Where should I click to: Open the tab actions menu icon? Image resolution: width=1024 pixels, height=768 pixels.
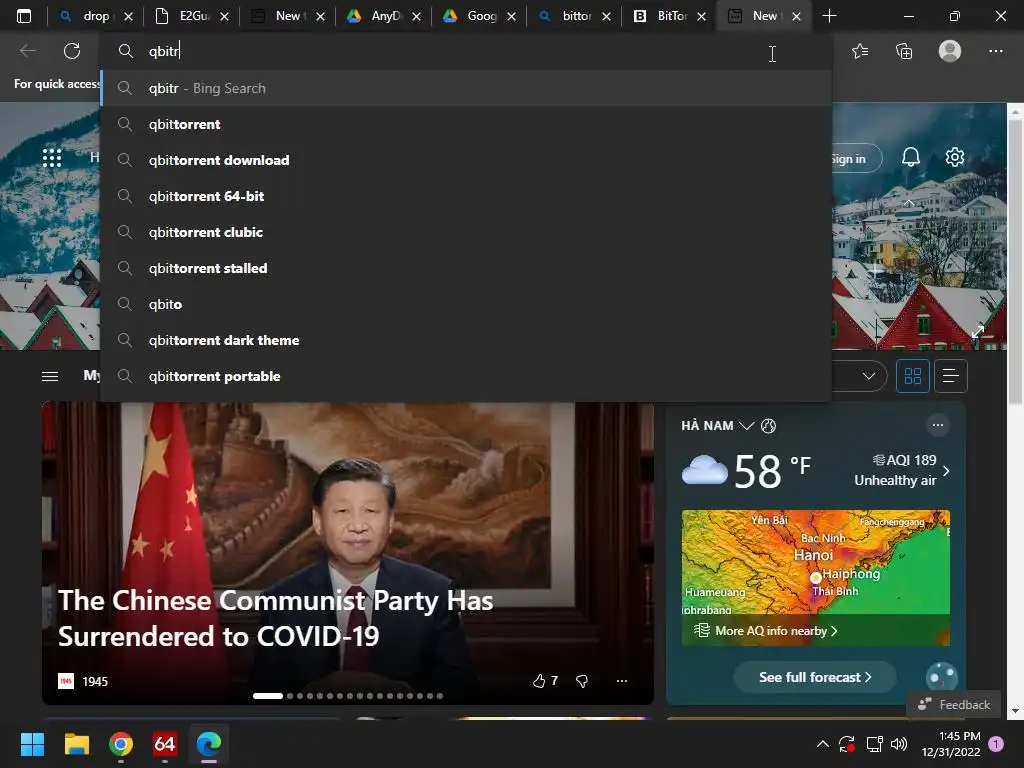(x=24, y=16)
